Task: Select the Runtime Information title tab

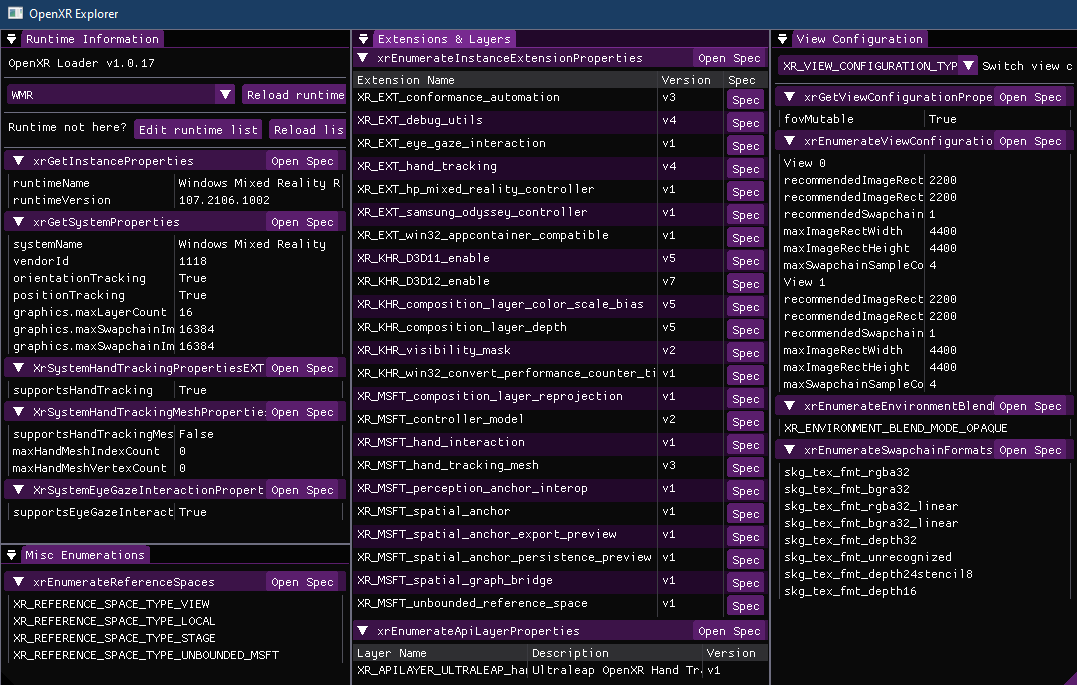Action: 93,39
